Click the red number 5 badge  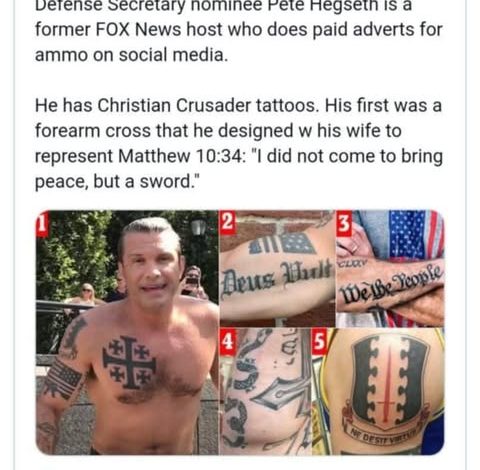tap(319, 341)
